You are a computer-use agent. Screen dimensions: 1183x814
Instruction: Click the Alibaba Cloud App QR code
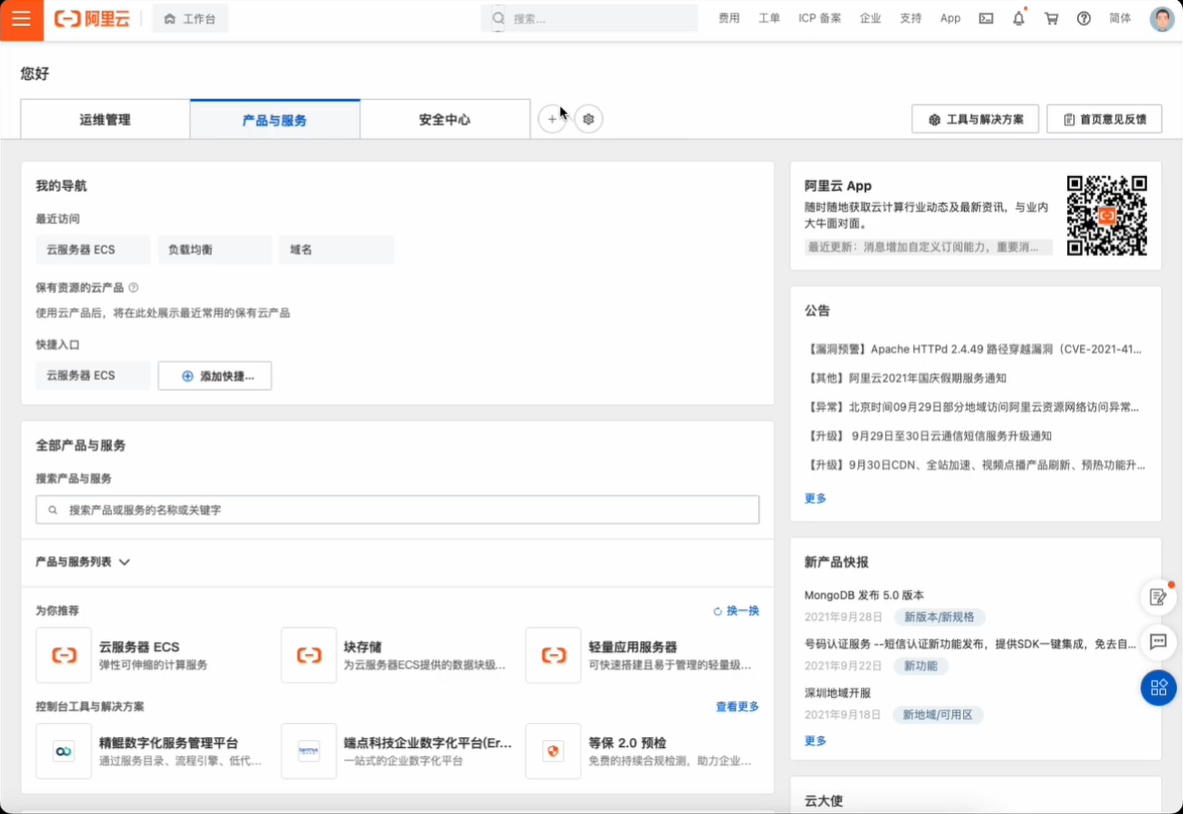(x=1106, y=216)
